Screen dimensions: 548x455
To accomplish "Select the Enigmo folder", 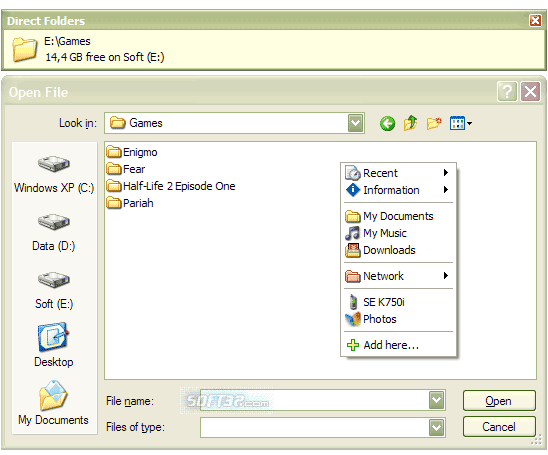I will (x=132, y=152).
